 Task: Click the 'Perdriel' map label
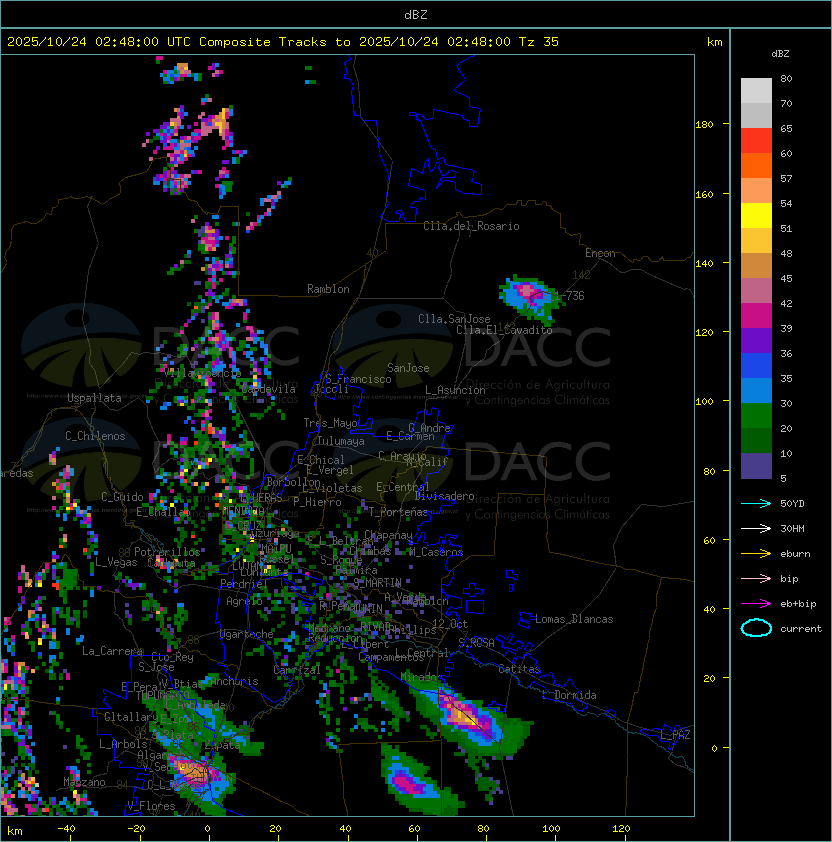tap(244, 584)
